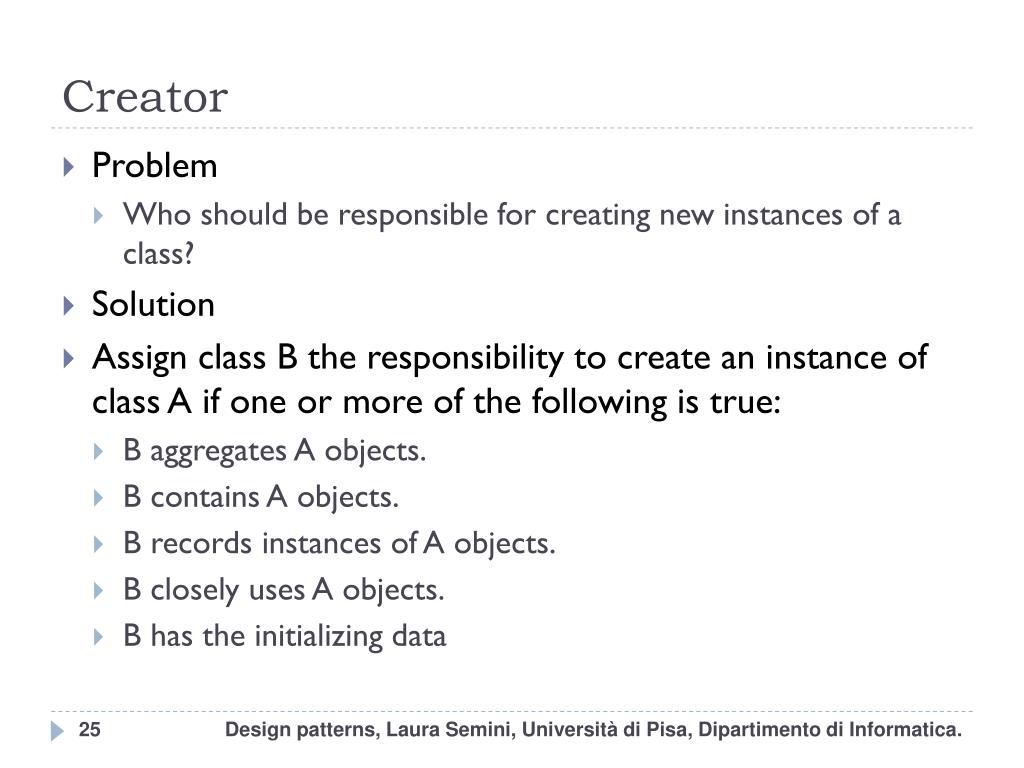Click the bullet before 'Who should be responsible'

pyautogui.click(x=99, y=216)
